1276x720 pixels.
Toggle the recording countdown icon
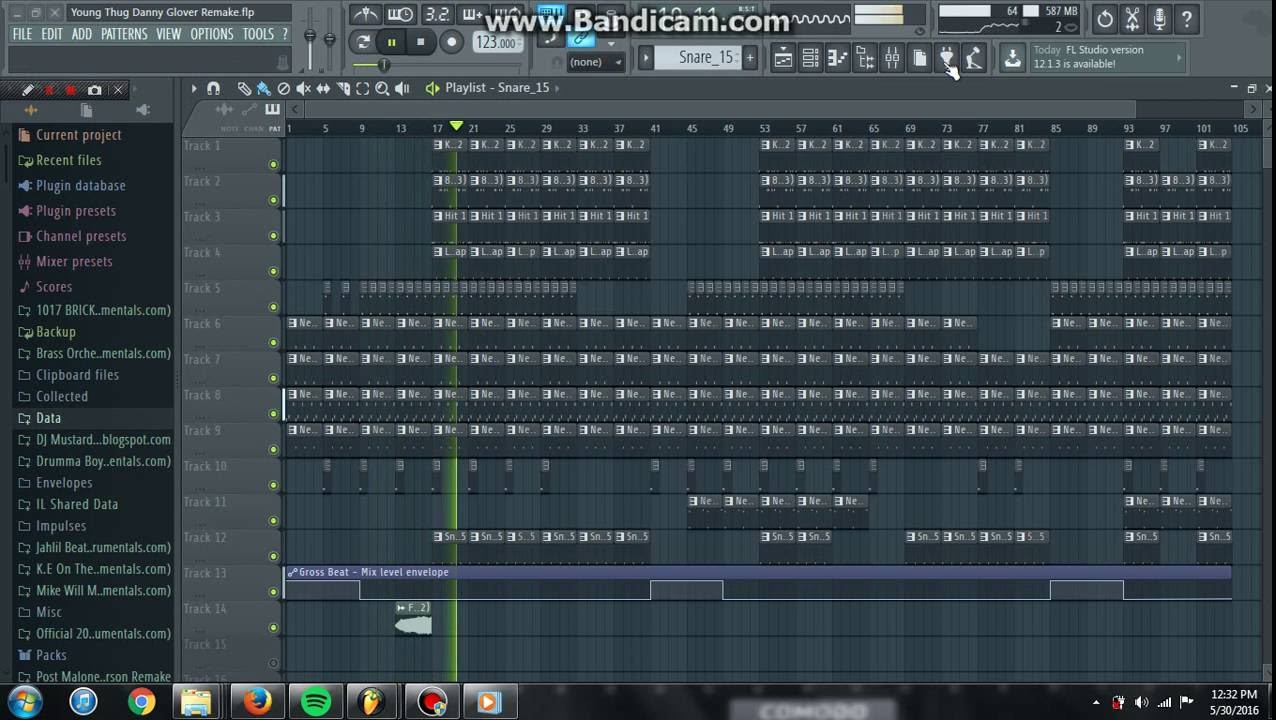(x=437, y=15)
